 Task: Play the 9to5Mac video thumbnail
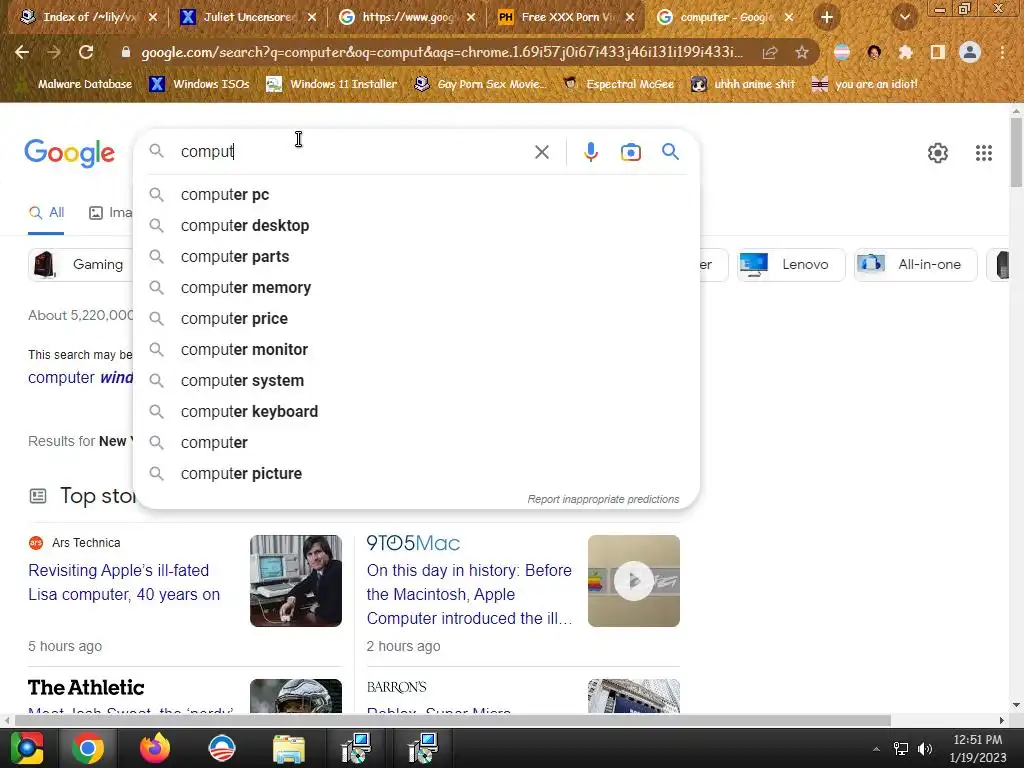click(633, 581)
